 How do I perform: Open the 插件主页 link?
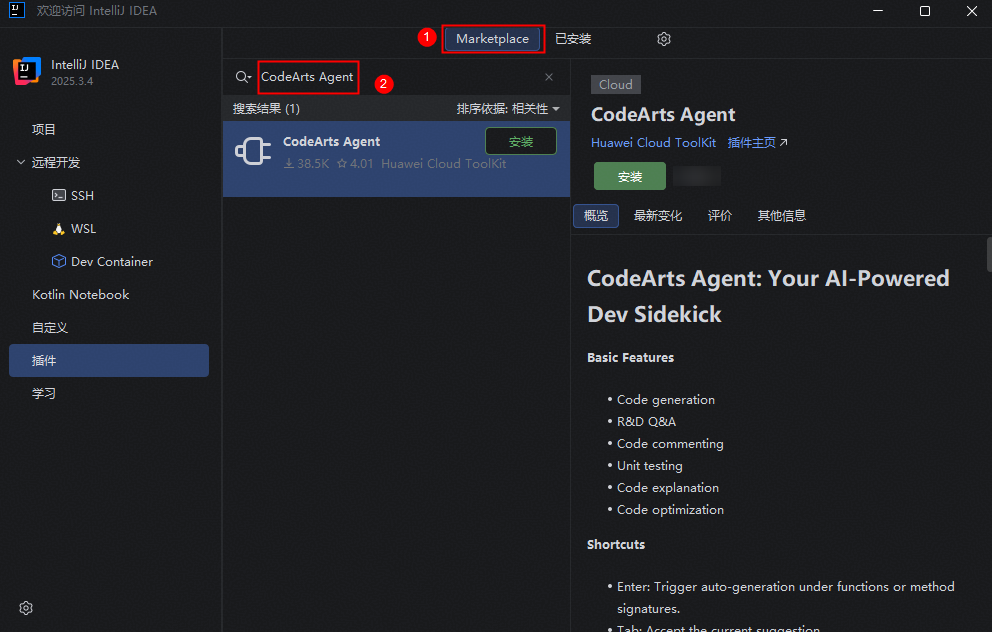coord(757,143)
